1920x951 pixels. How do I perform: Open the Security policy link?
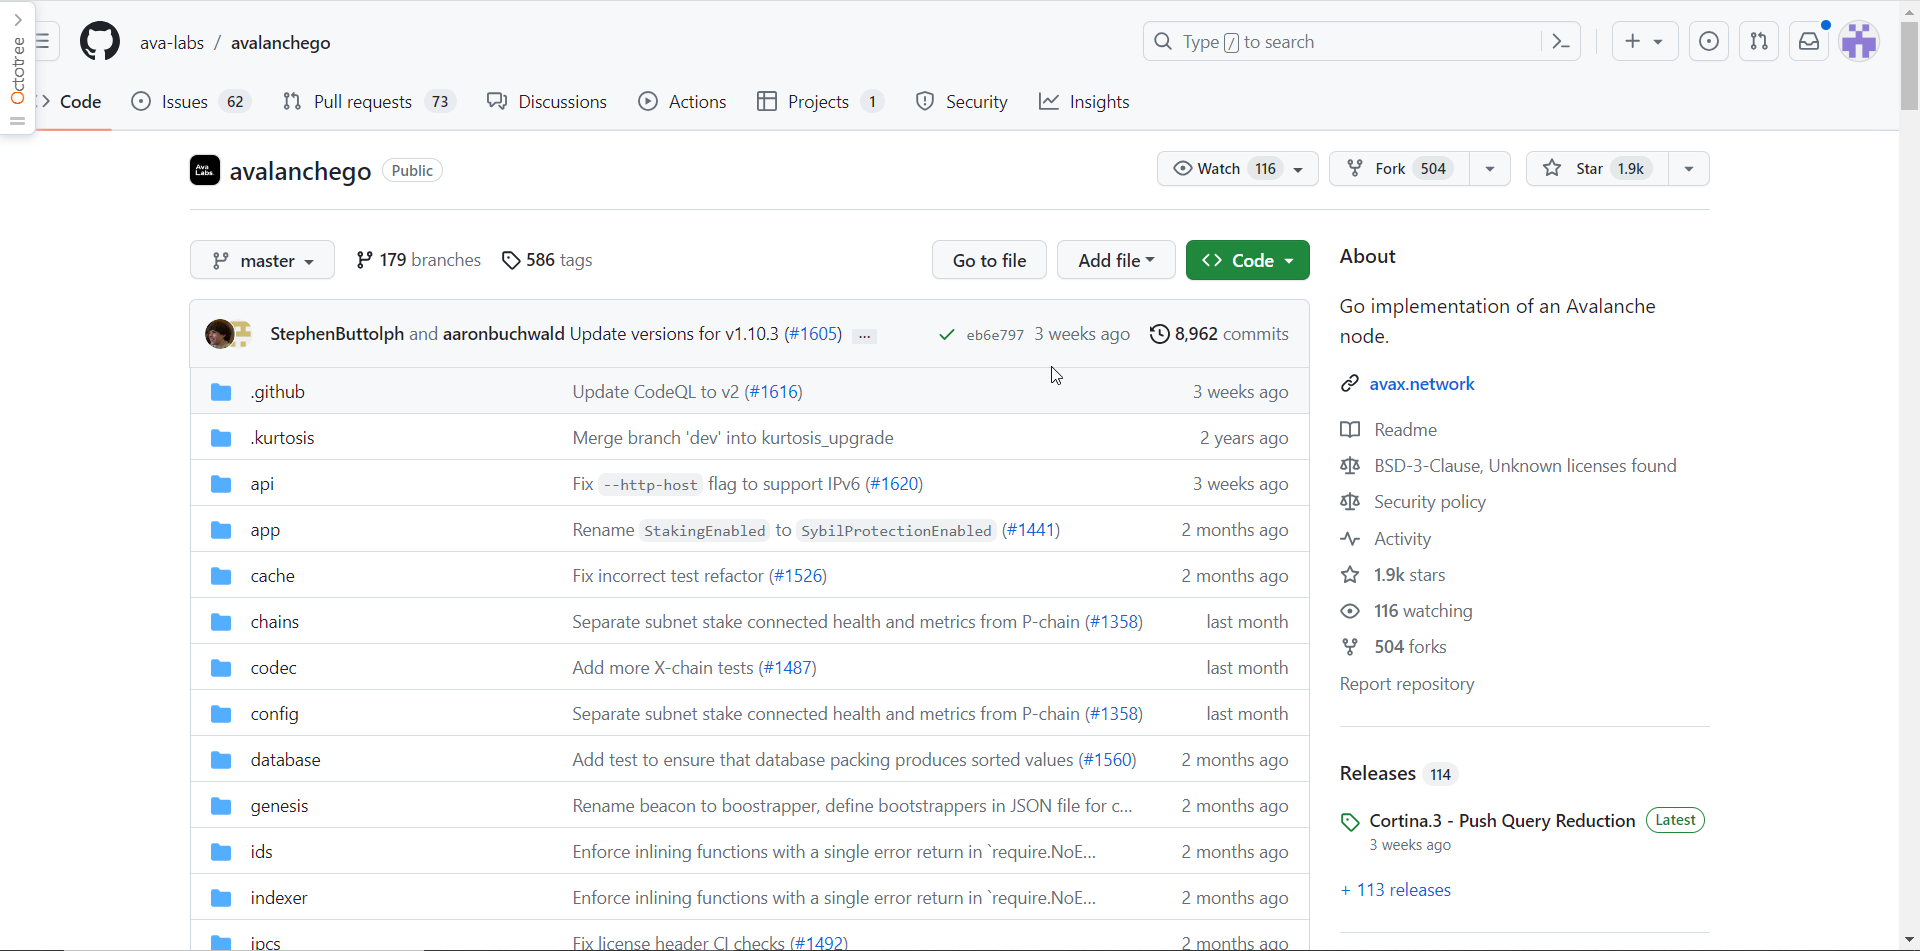(1430, 502)
